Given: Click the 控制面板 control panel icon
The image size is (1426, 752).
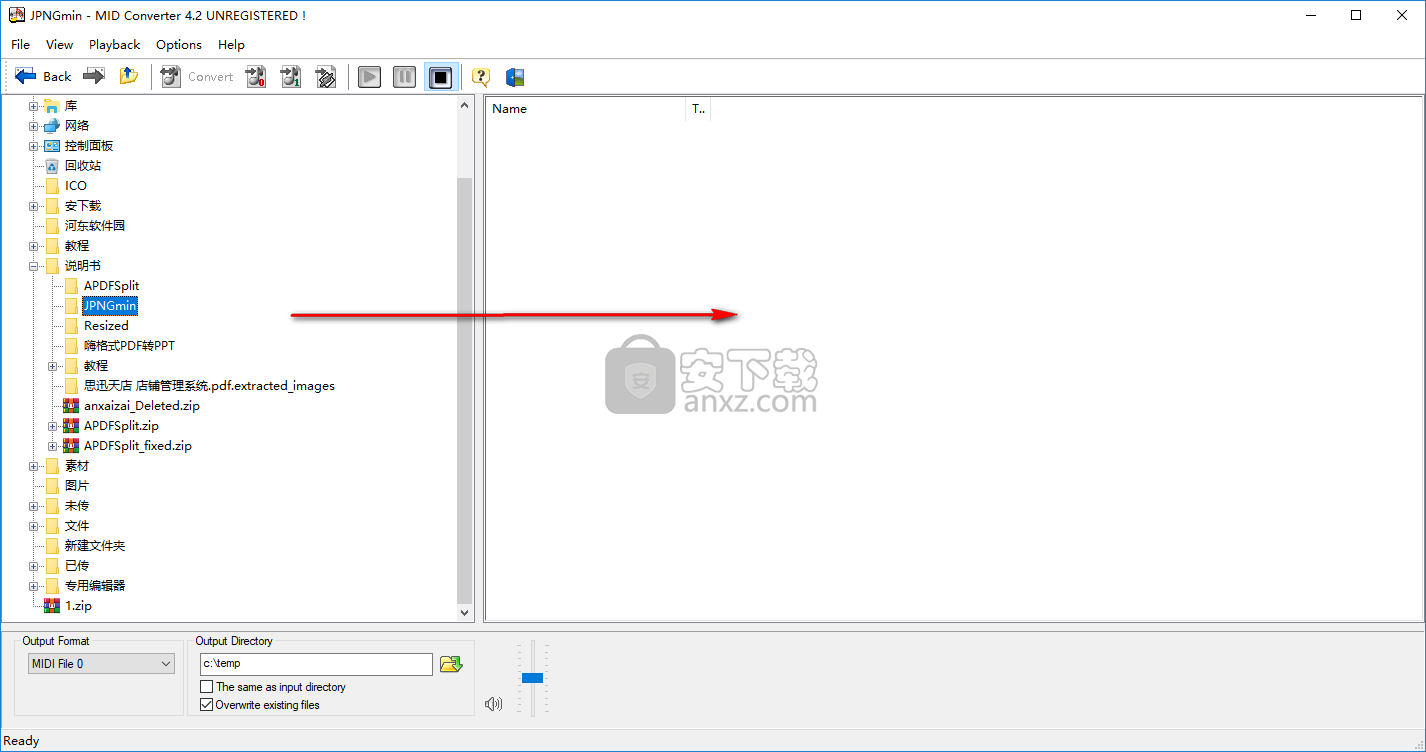Looking at the screenshot, I should (52, 146).
